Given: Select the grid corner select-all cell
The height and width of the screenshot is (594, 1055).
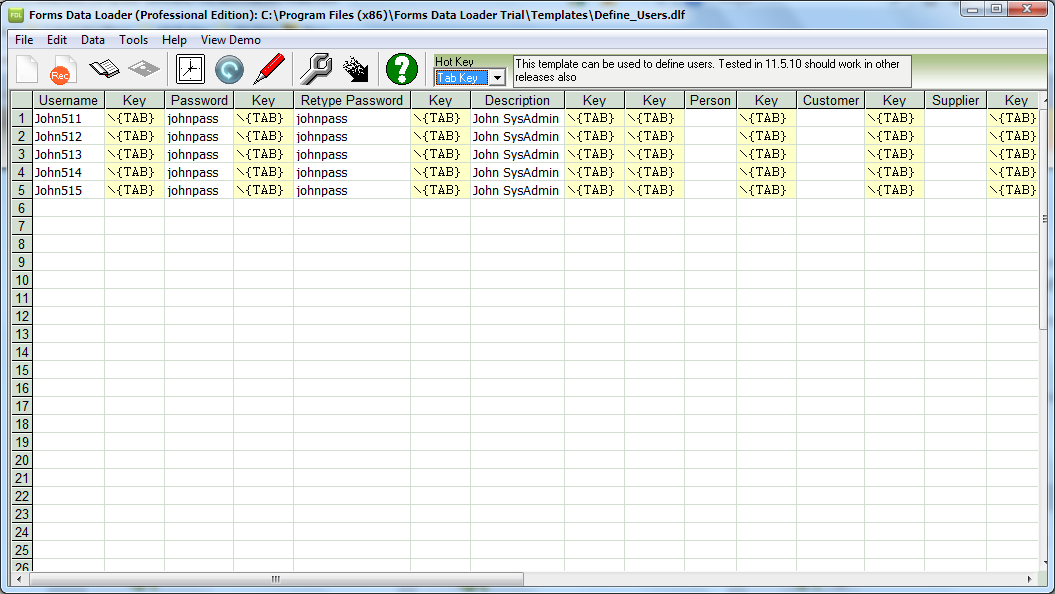Looking at the screenshot, I should tap(22, 100).
